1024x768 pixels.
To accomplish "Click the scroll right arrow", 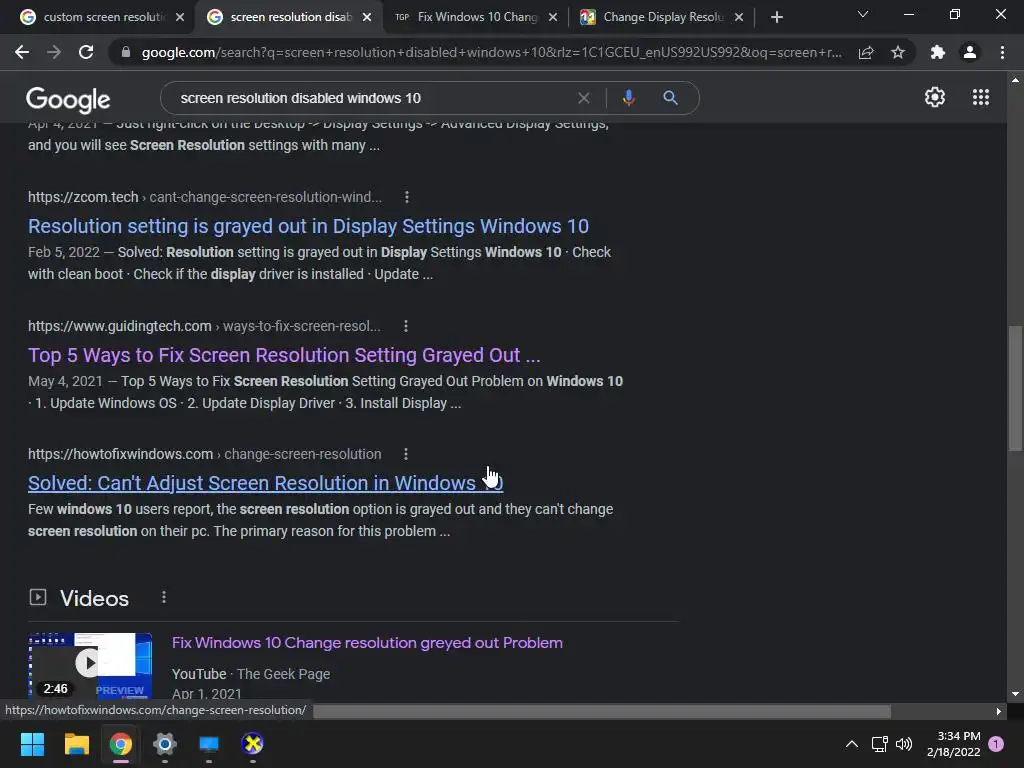I will click(998, 711).
